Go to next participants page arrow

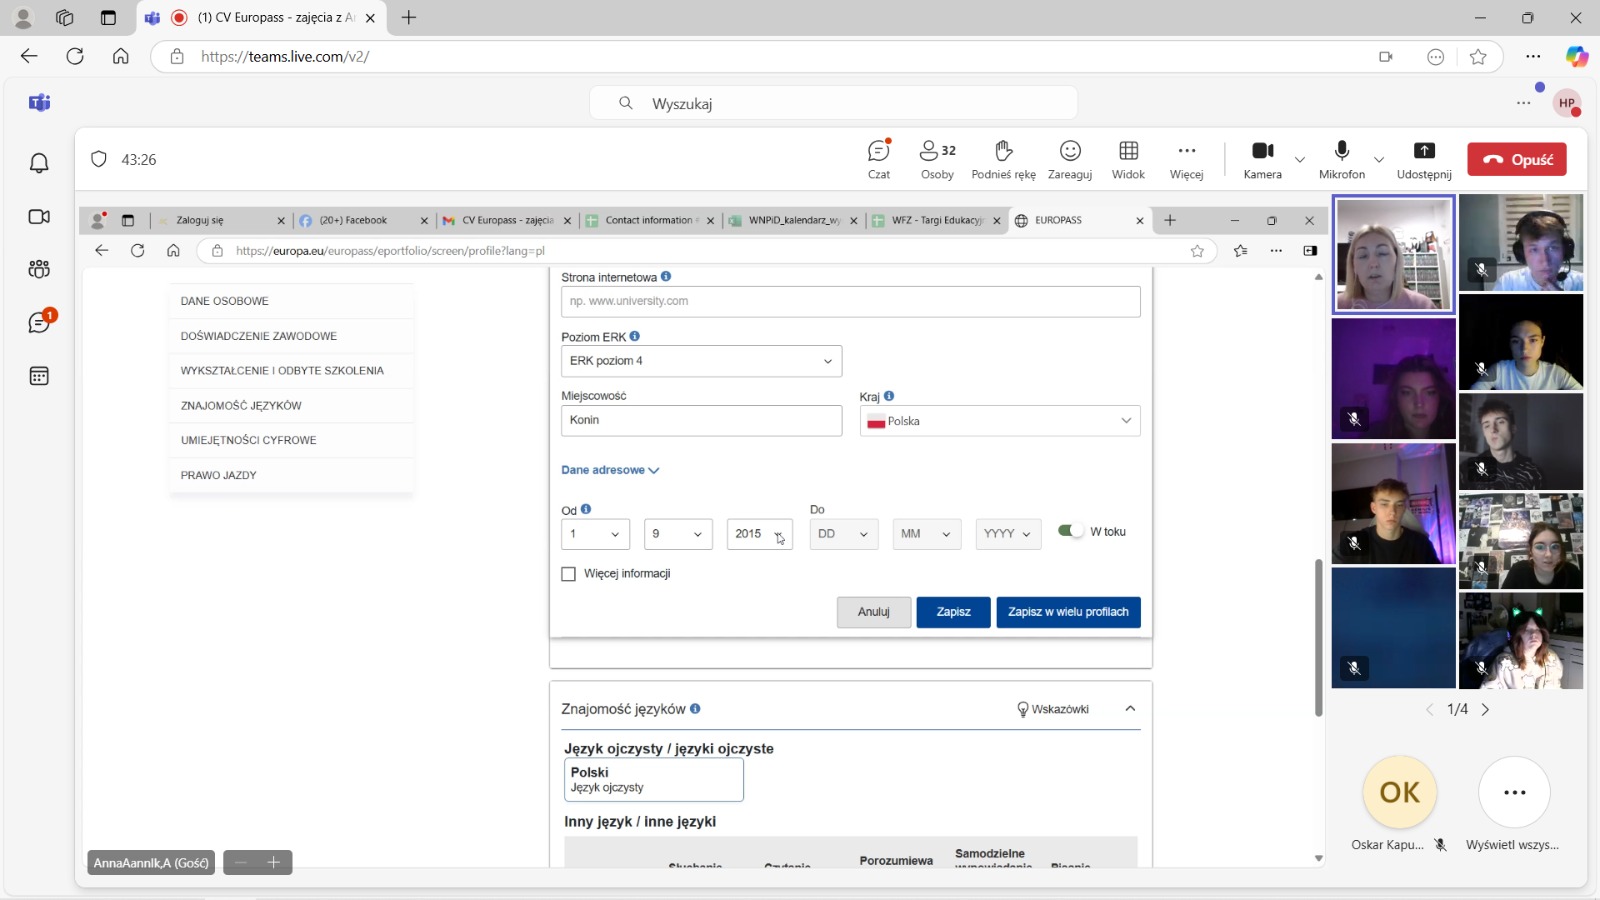(1485, 709)
